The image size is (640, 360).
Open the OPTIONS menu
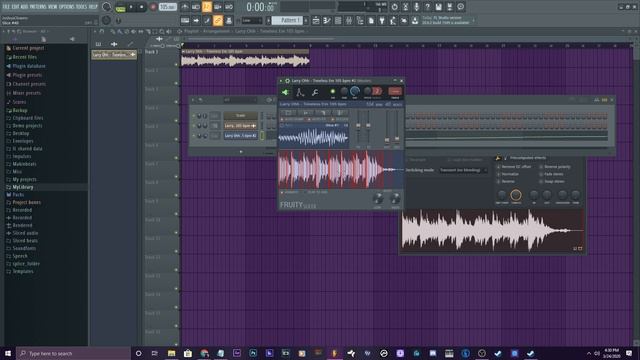pyautogui.click(x=67, y=7)
